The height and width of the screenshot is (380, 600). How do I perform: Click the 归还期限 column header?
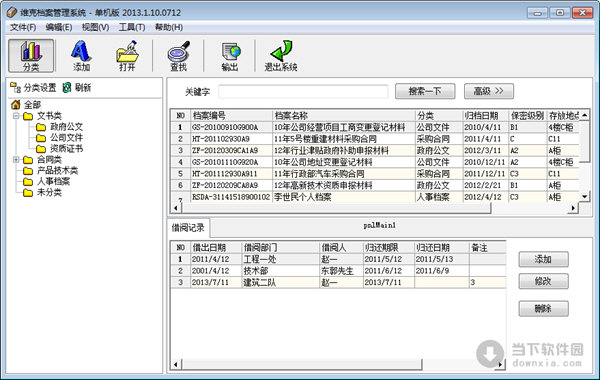[x=388, y=248]
